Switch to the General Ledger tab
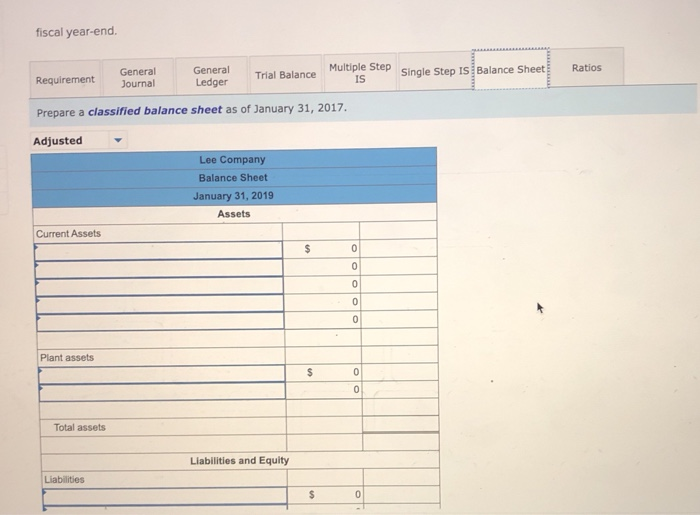Screen dimensions: 700x515 pos(212,76)
